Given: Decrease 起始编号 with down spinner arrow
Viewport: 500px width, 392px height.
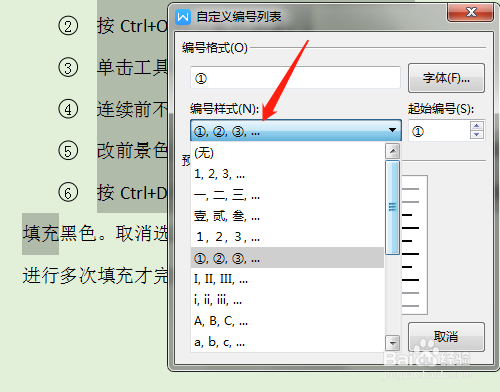Looking at the screenshot, I should (x=477, y=135).
